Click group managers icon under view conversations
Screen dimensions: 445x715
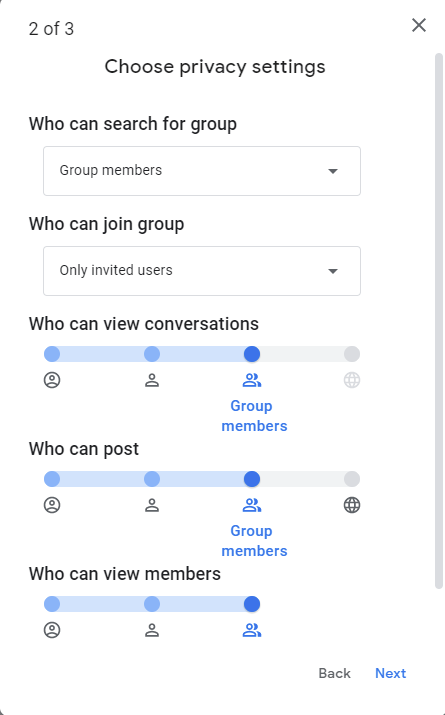pos(152,380)
